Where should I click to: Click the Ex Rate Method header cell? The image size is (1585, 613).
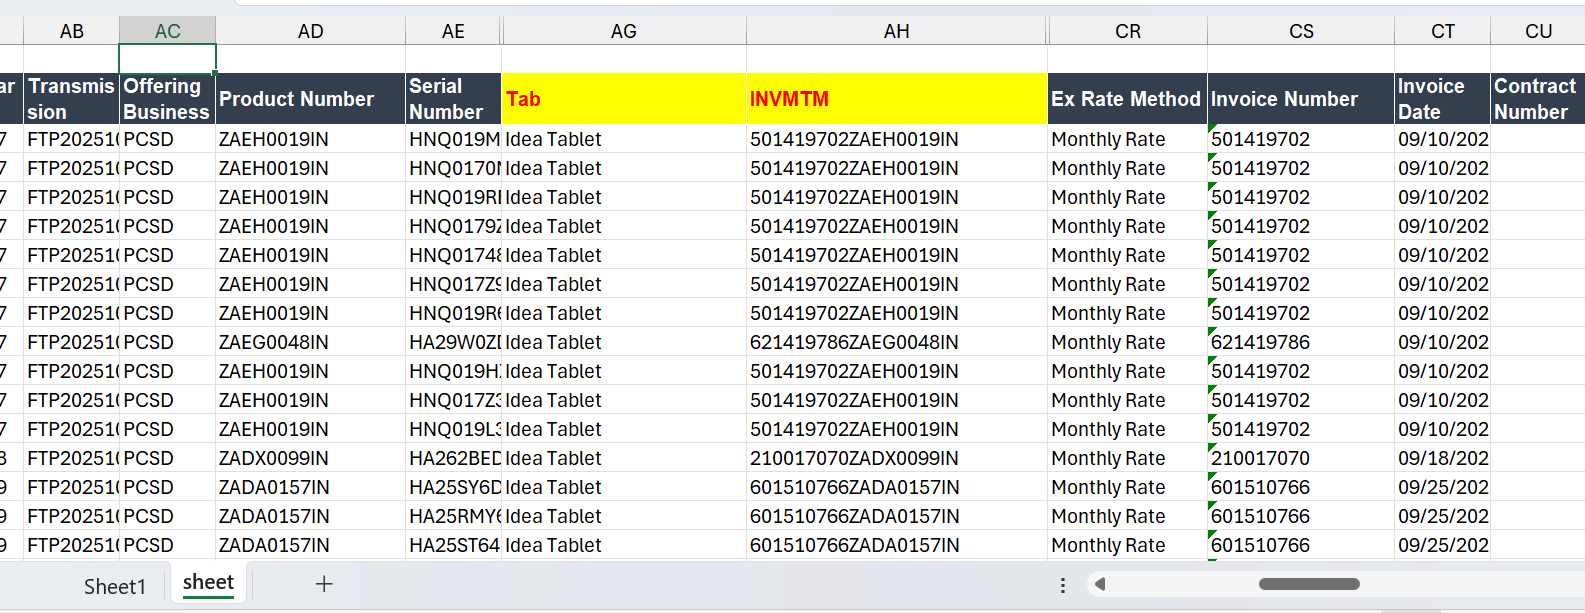[1126, 99]
